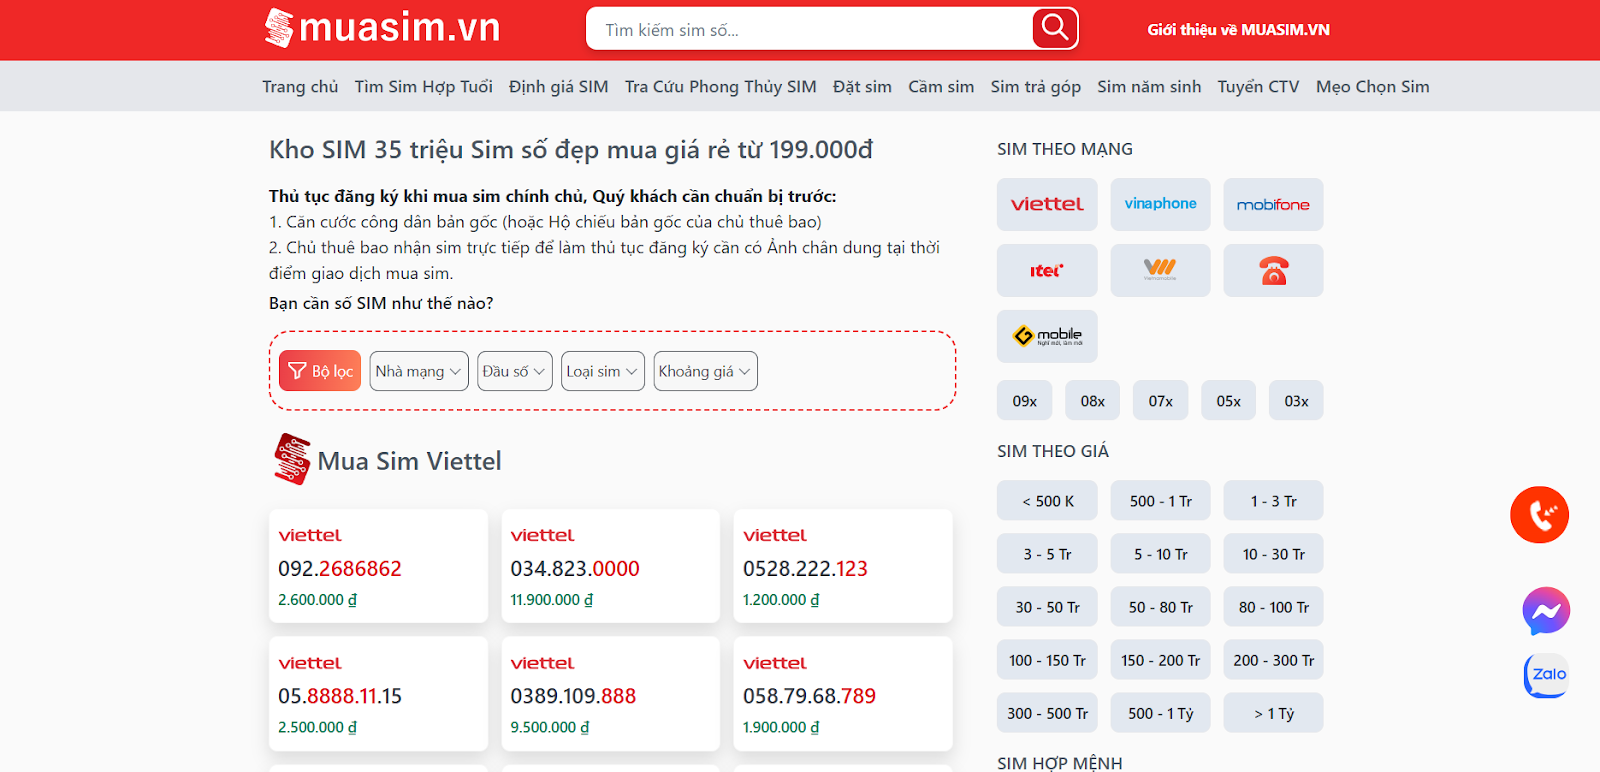Open SIM card 092.2686862

[x=378, y=566]
